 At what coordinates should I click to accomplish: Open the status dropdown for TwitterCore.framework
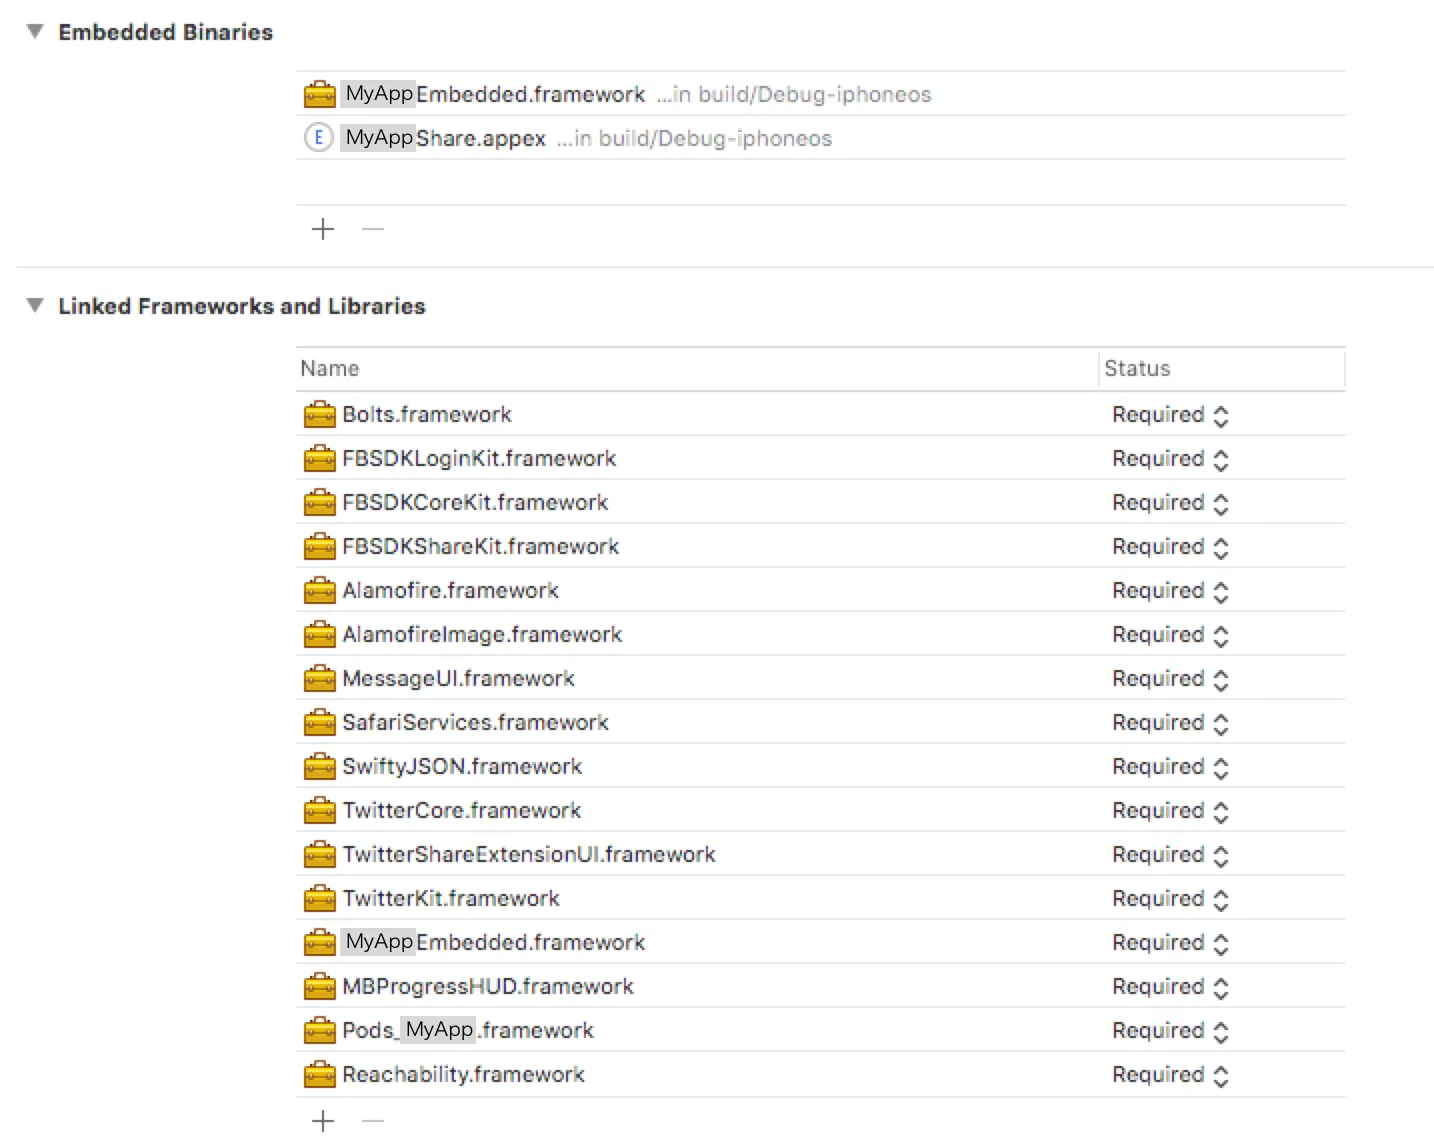tap(1170, 811)
